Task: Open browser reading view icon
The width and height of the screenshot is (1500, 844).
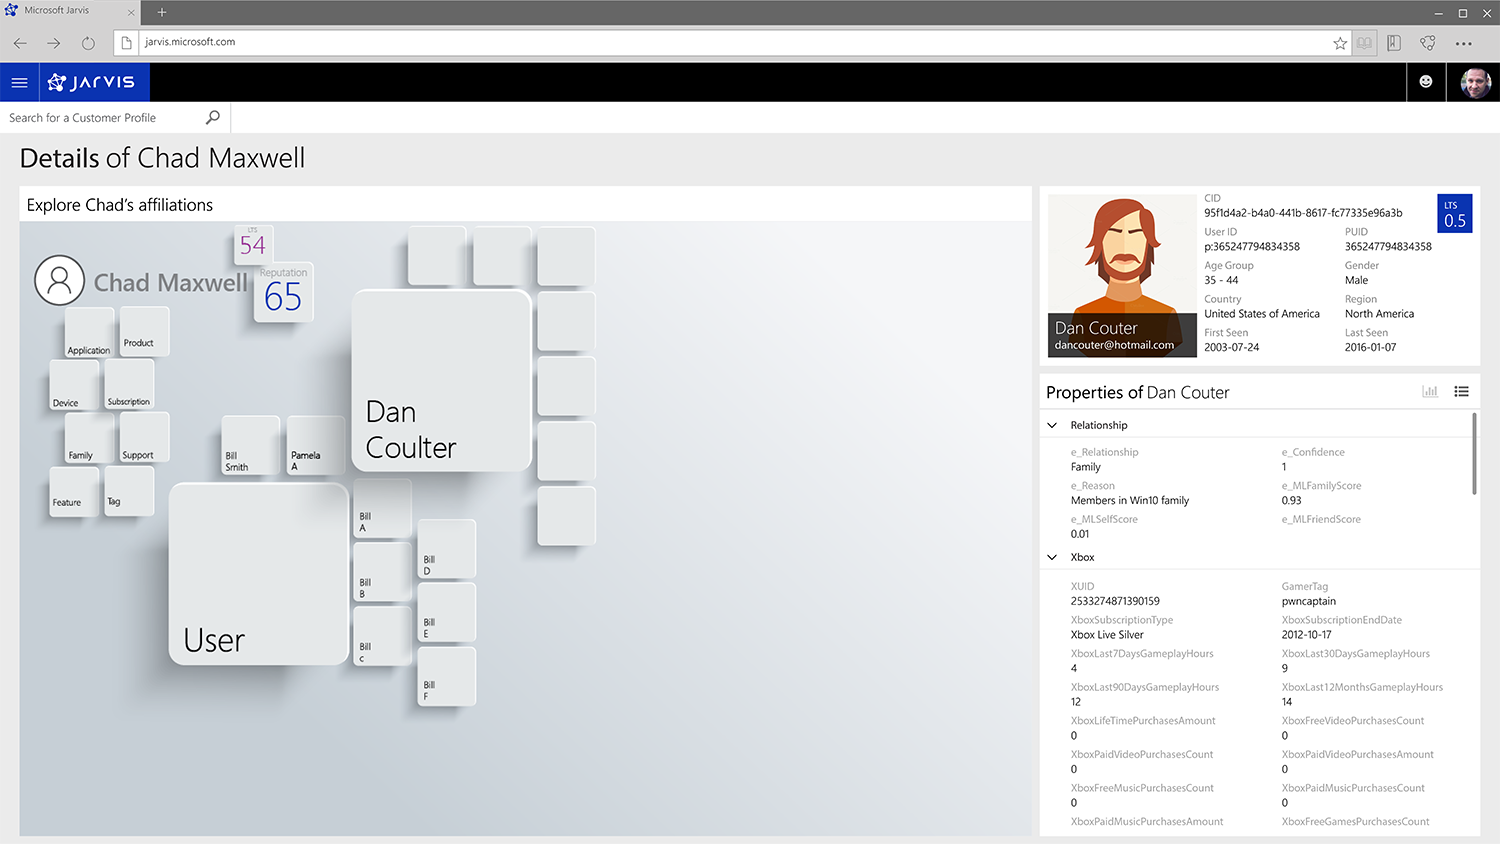Action: click(x=1365, y=43)
